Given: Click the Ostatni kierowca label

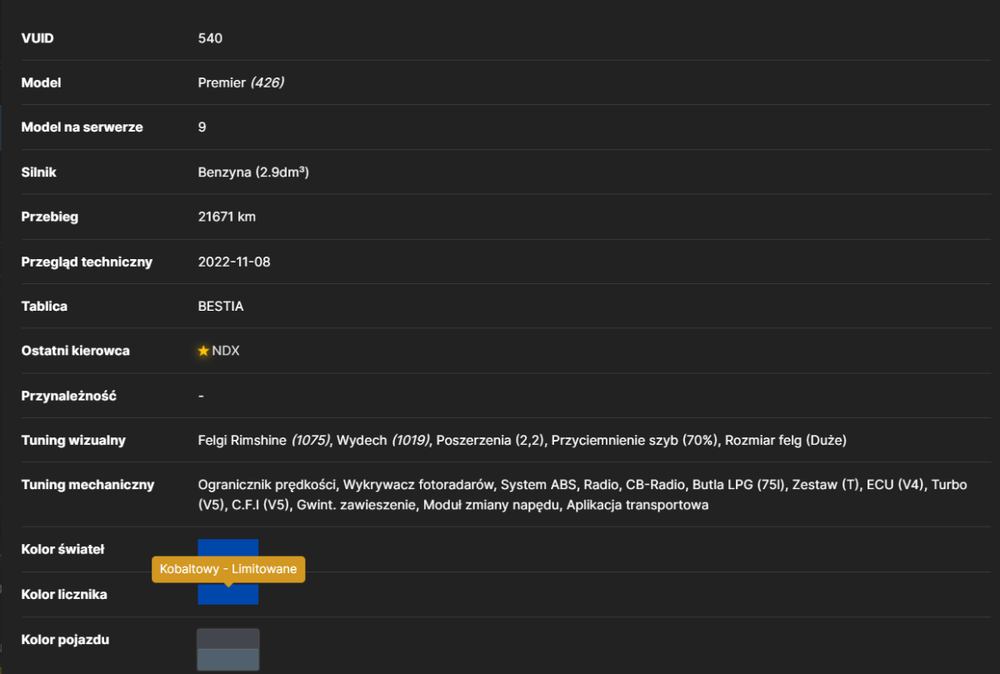Looking at the screenshot, I should coord(75,351).
